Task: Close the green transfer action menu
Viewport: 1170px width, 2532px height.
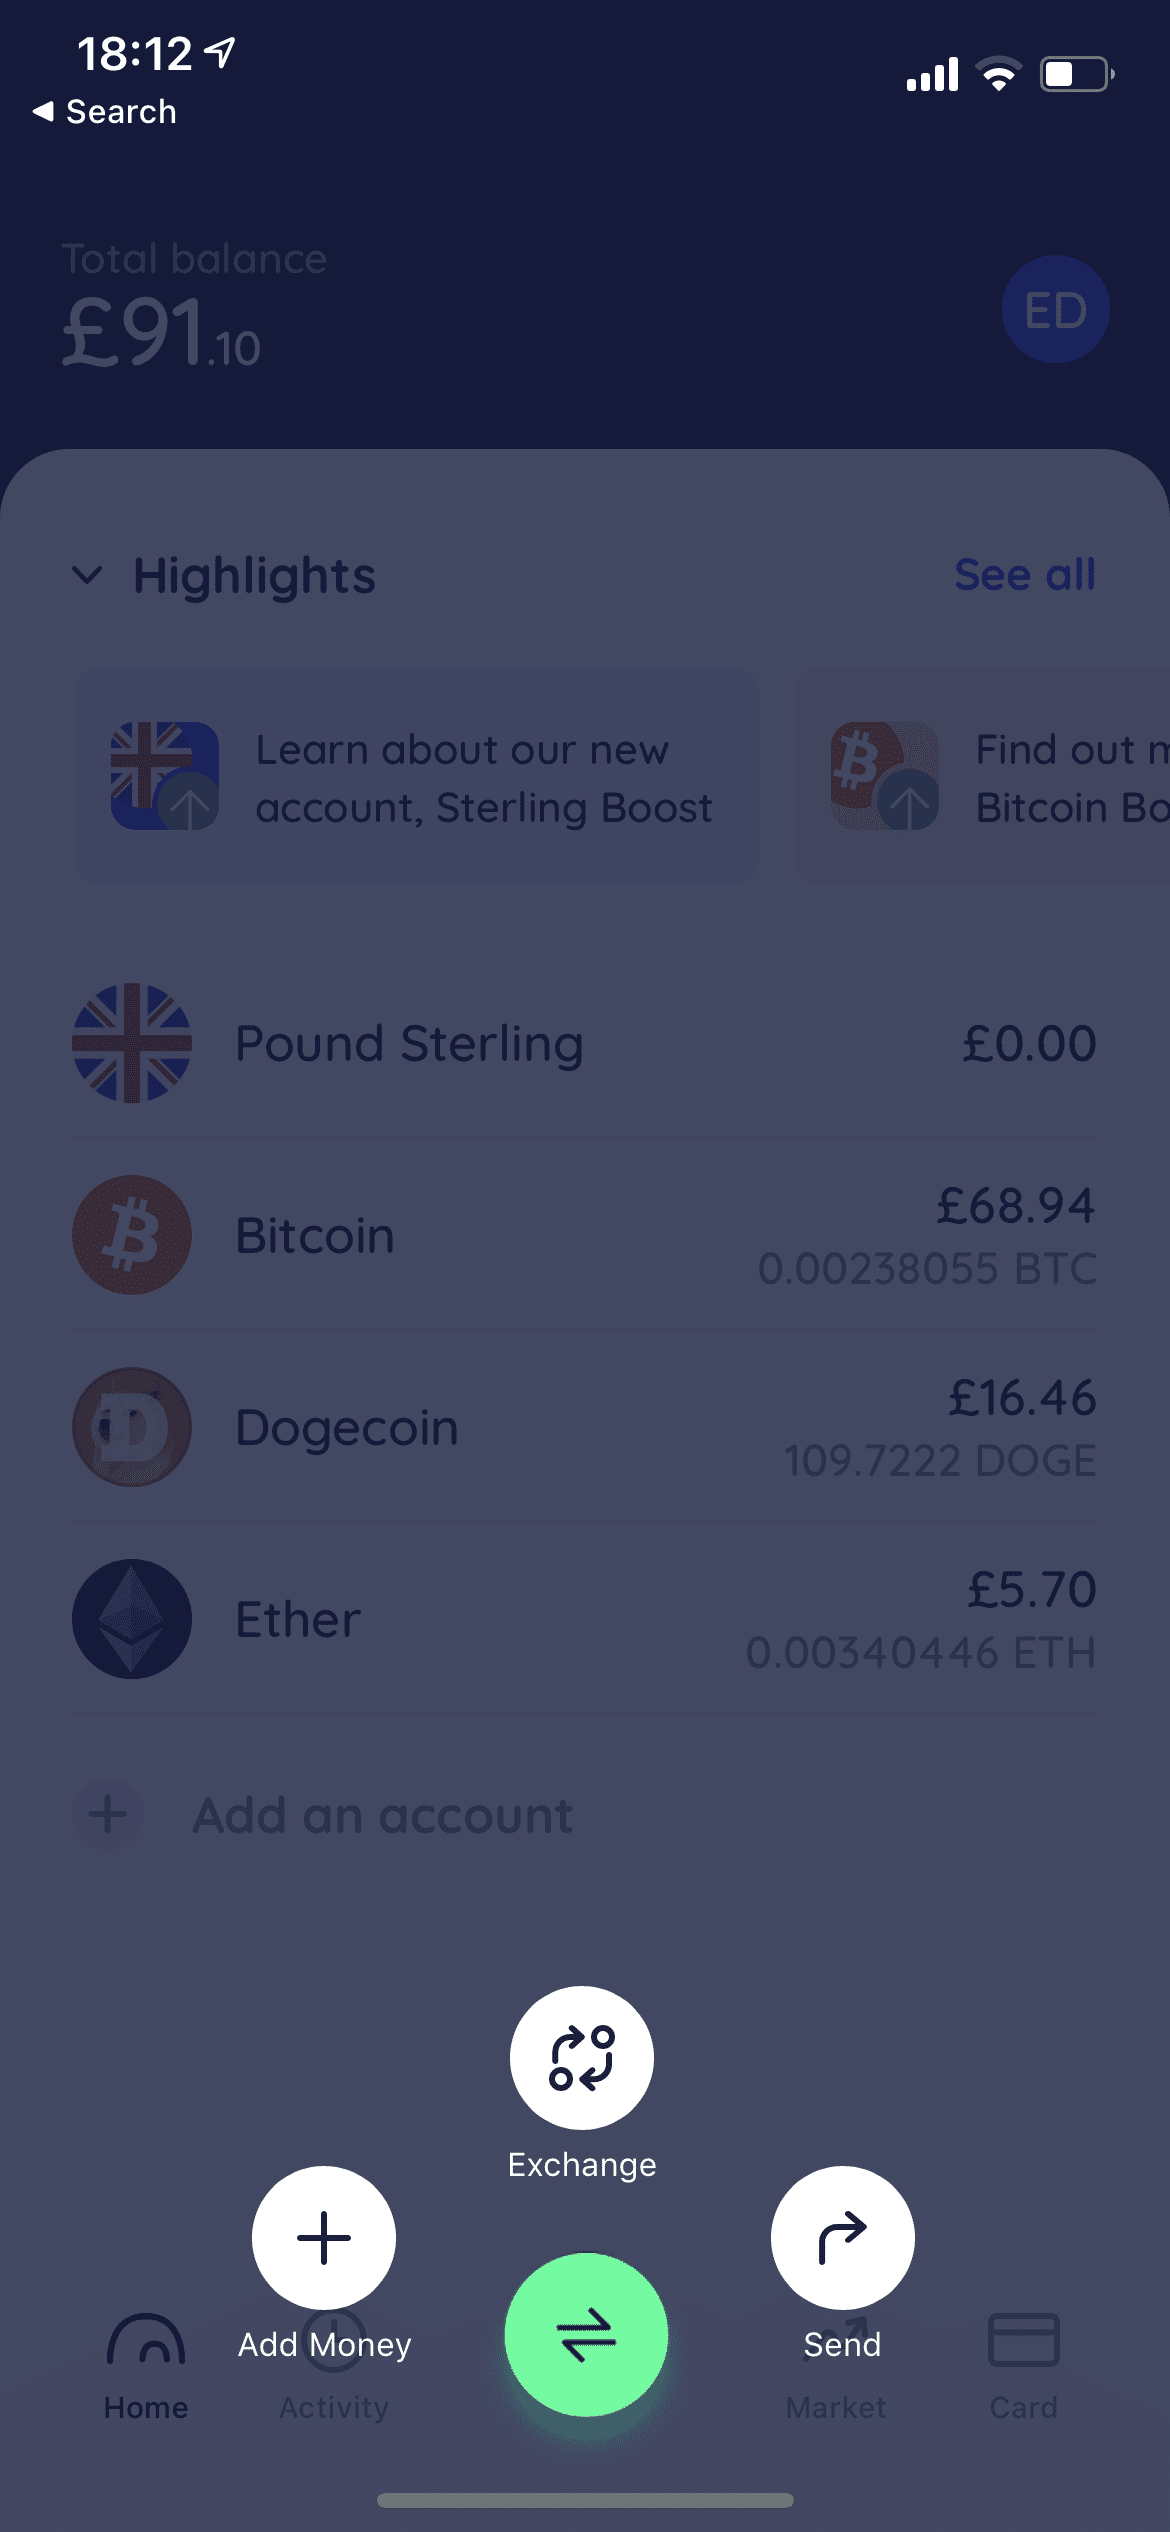Action: click(x=586, y=2334)
